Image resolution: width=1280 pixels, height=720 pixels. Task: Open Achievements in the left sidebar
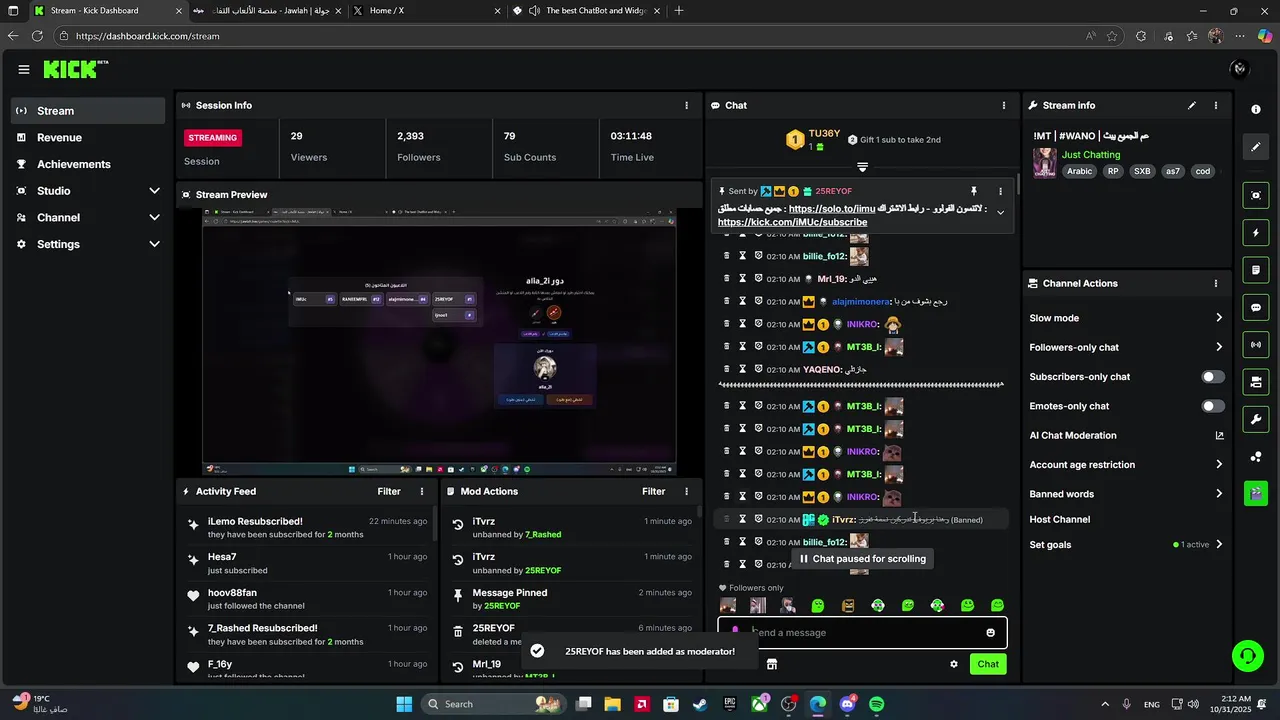[88, 164]
